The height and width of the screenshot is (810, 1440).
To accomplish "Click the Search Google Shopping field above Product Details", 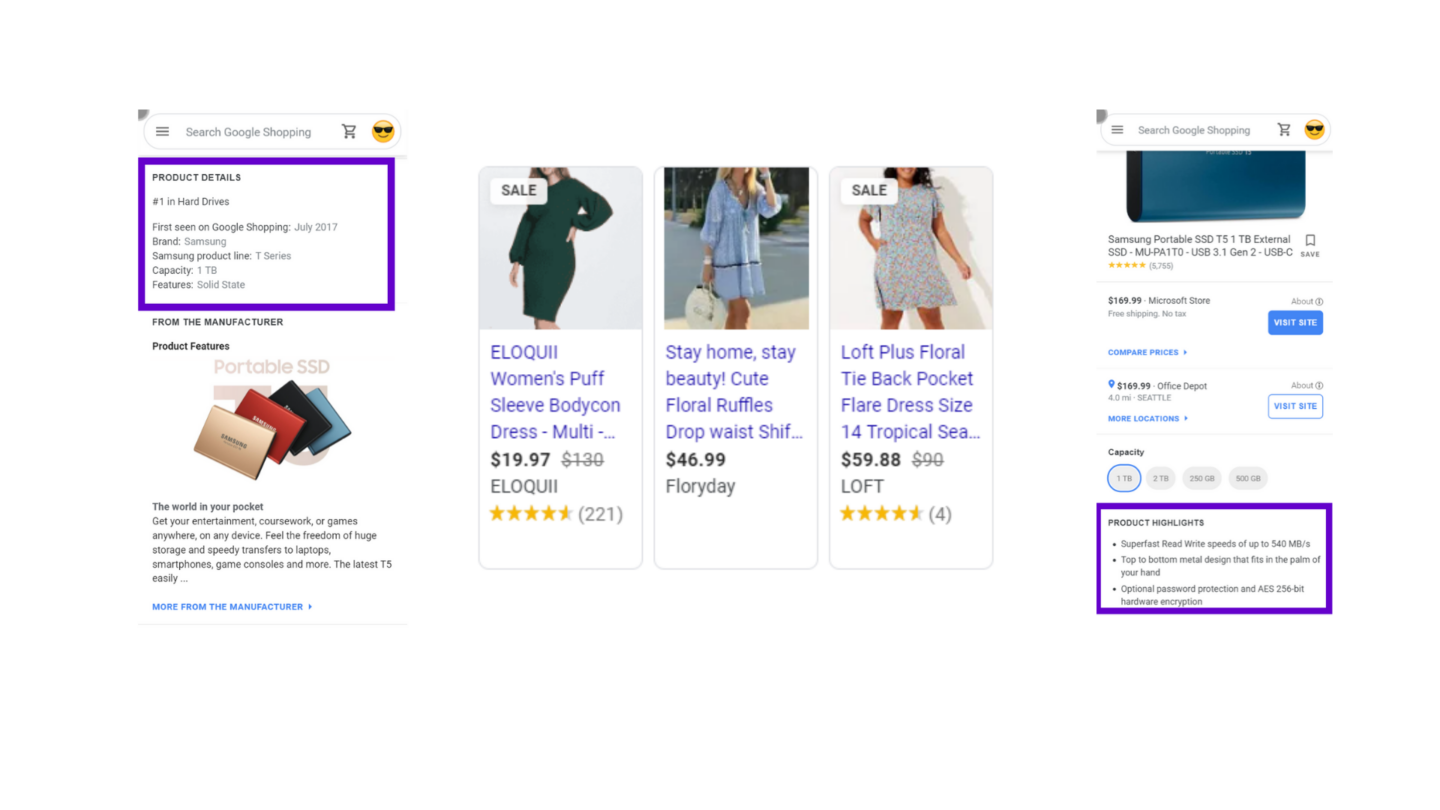I will point(248,132).
